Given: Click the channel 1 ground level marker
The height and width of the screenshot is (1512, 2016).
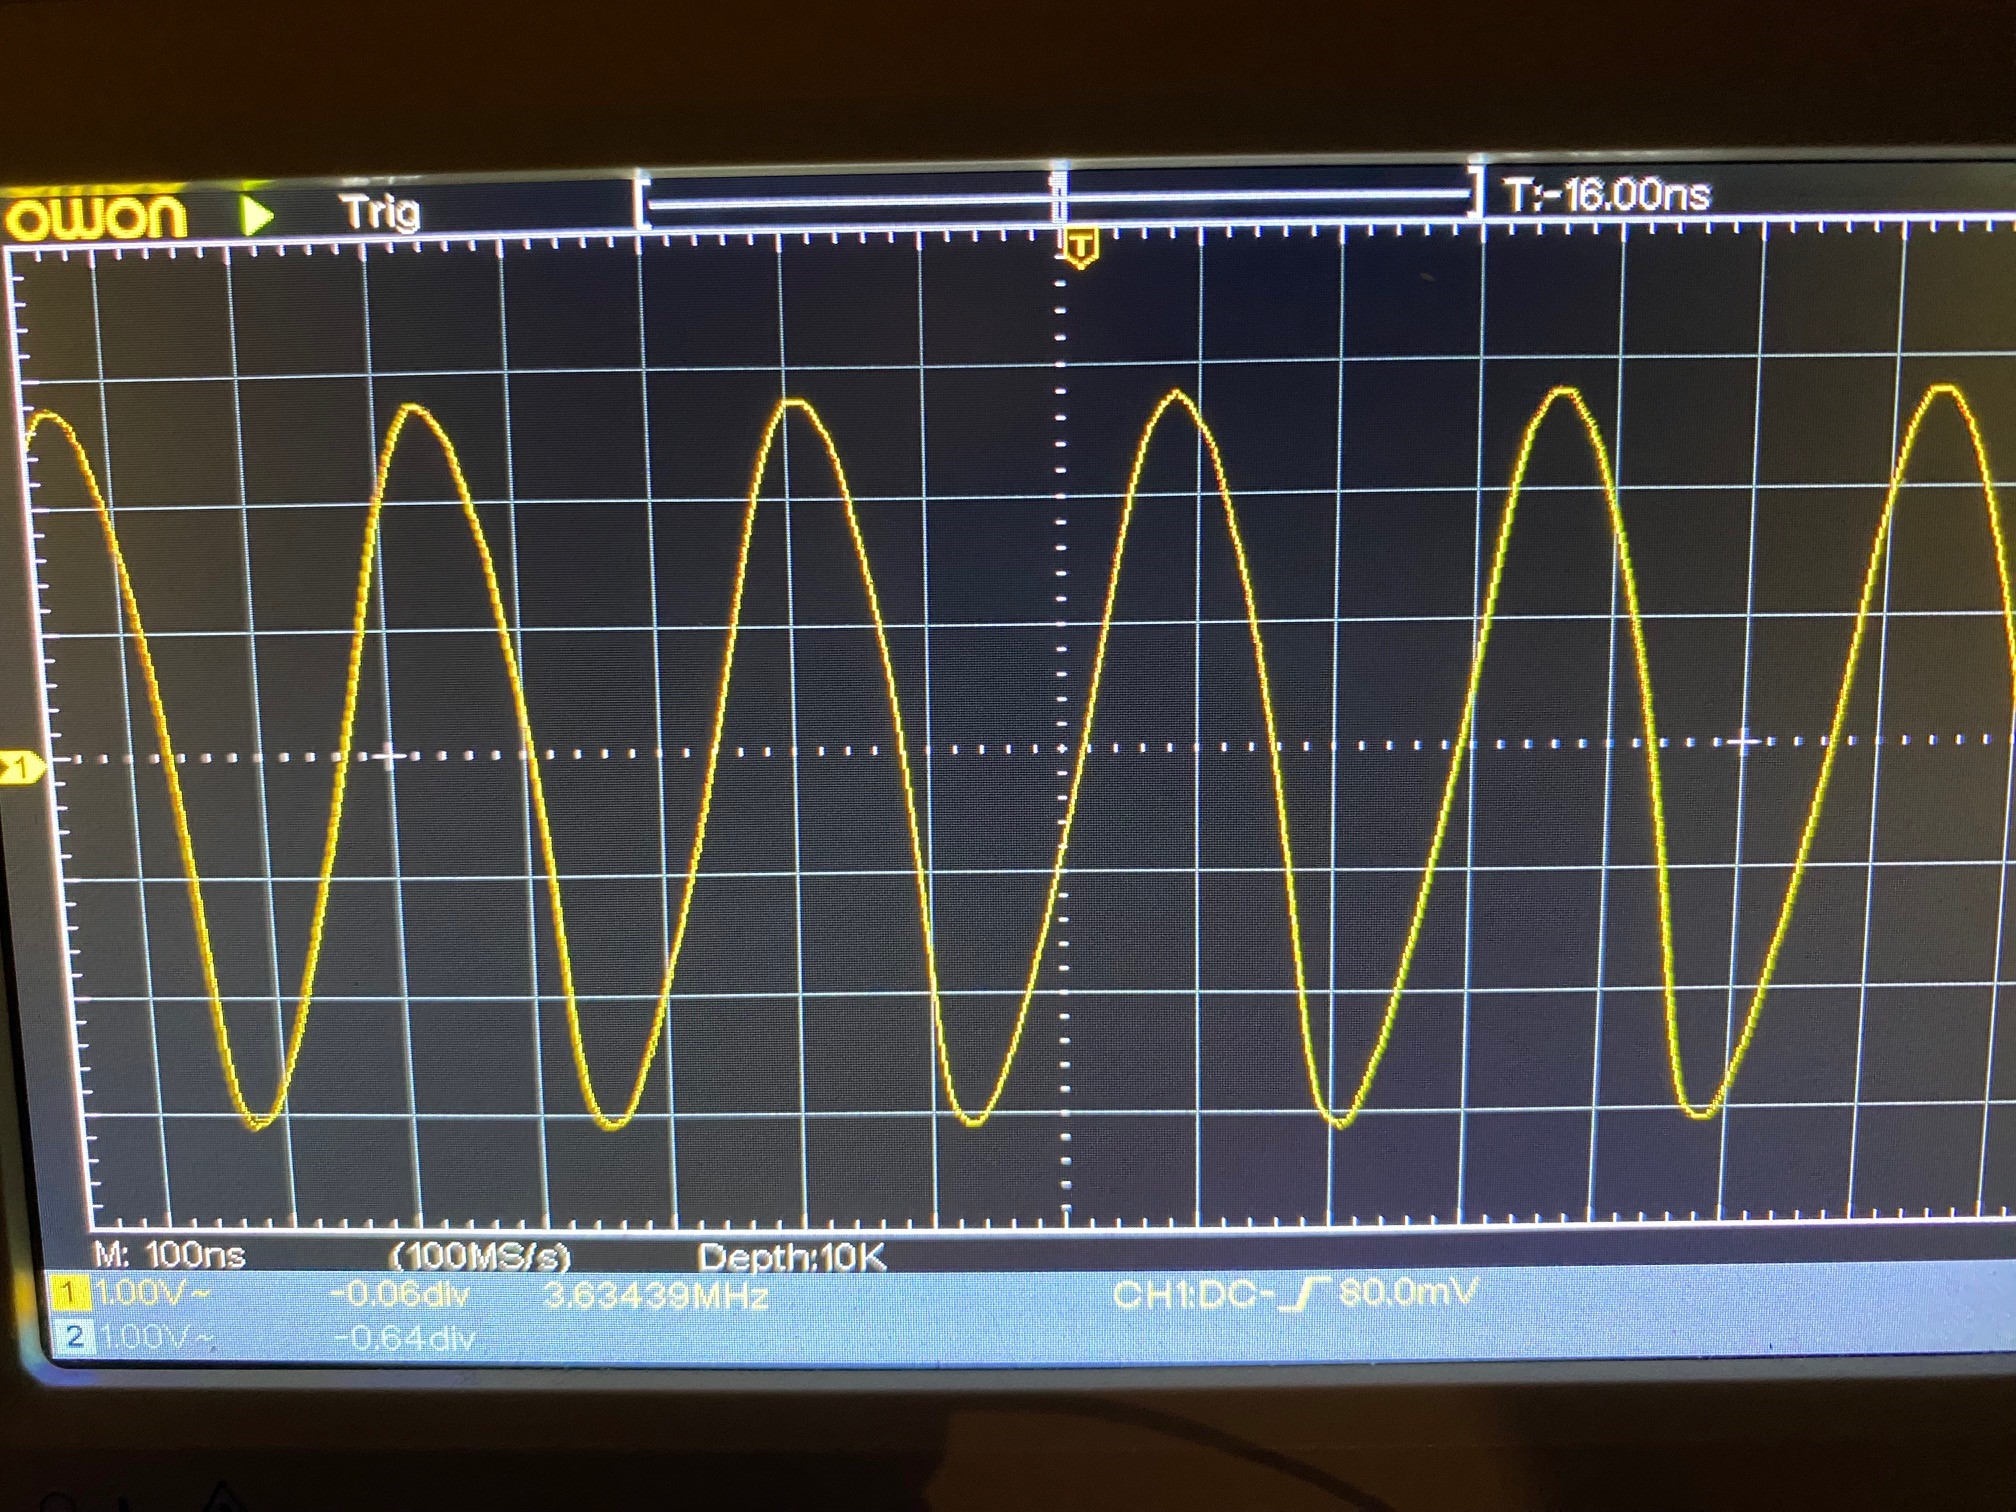Looking at the screenshot, I should tap(20, 767).
